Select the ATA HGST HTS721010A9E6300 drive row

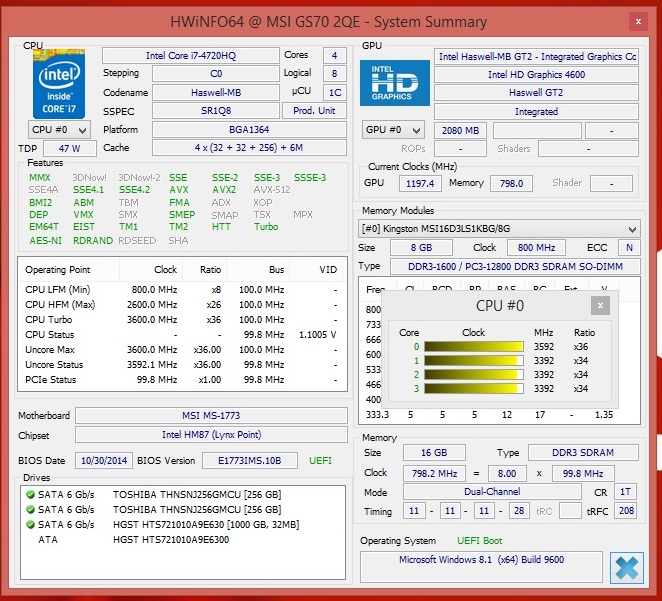(182, 540)
